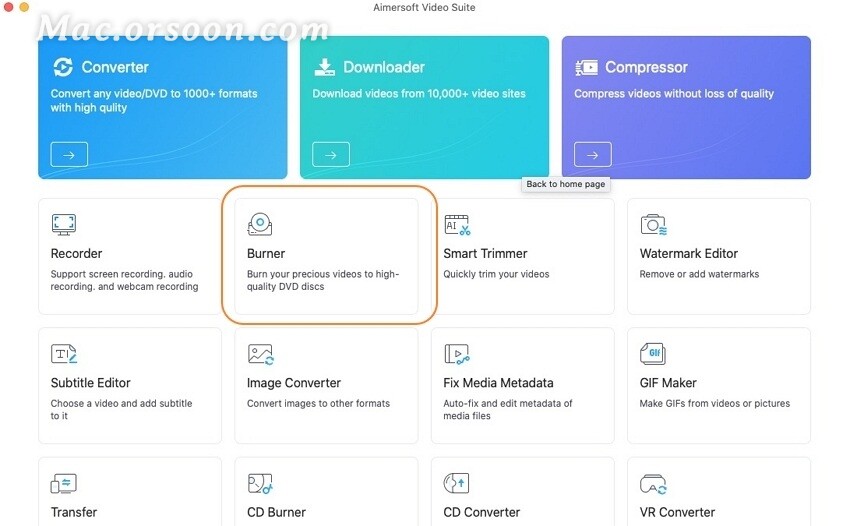Click 'Convert images to other formats' text
Viewport: 850px width, 526px height.
pos(318,403)
